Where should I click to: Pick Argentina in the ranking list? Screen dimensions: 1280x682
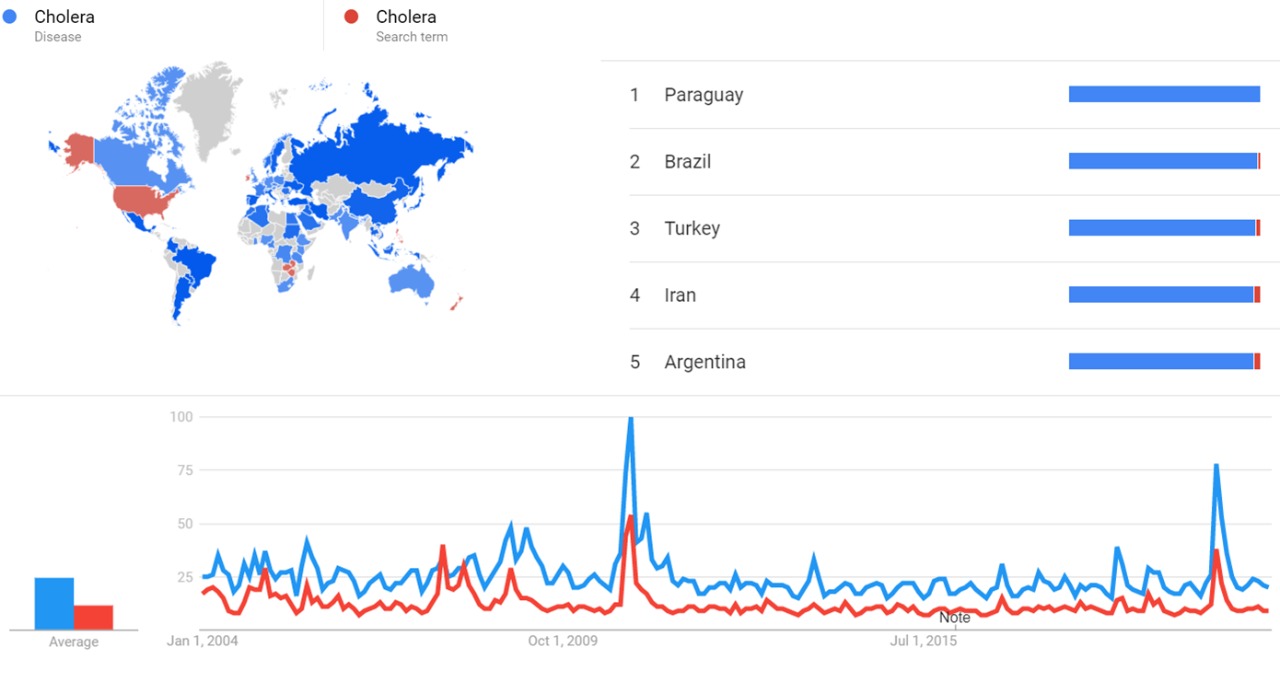(x=704, y=362)
